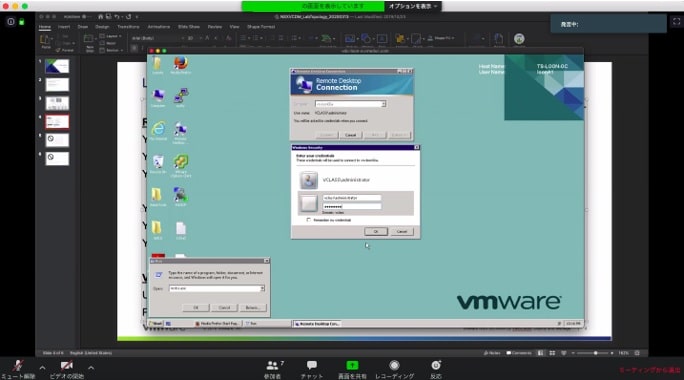The width and height of the screenshot is (684, 380).
Task: Click Cancel in Windows Security dialog
Action: [x=402, y=231]
